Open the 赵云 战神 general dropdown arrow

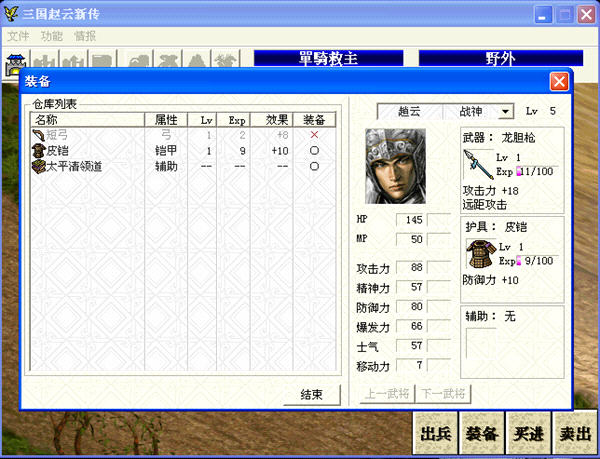click(x=505, y=112)
